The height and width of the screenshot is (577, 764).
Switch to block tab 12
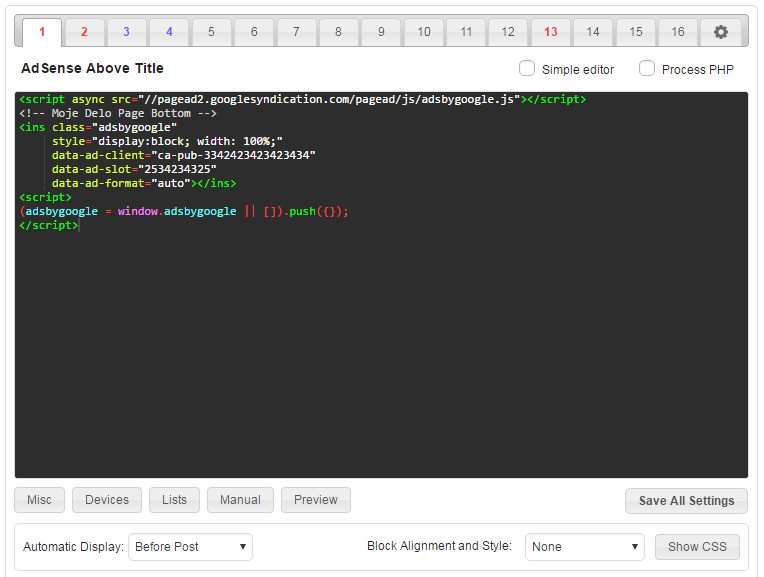(x=508, y=32)
